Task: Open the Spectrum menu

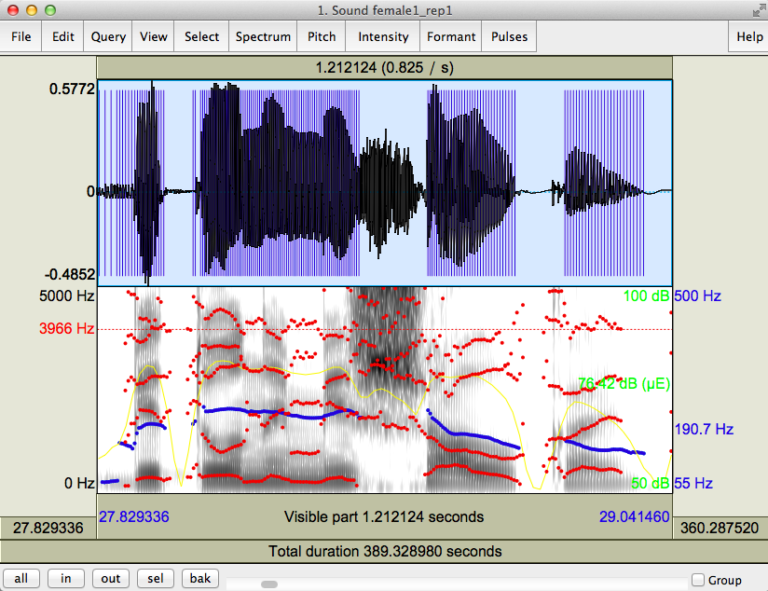Action: tap(263, 37)
